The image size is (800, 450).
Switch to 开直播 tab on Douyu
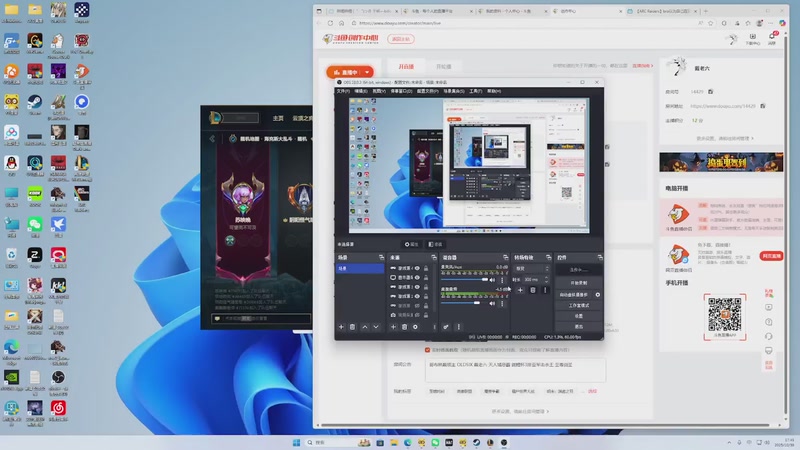(x=406, y=66)
